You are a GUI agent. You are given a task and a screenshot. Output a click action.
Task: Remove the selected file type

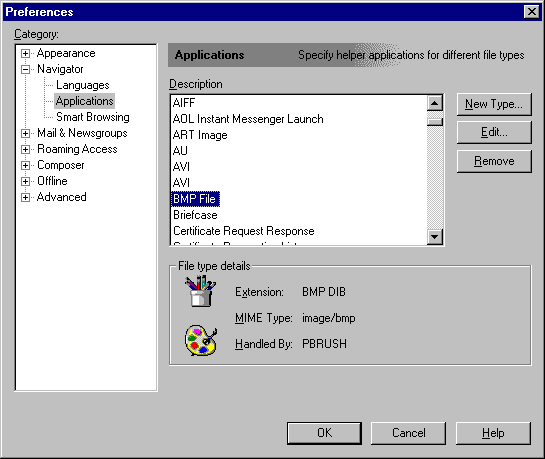(x=494, y=161)
